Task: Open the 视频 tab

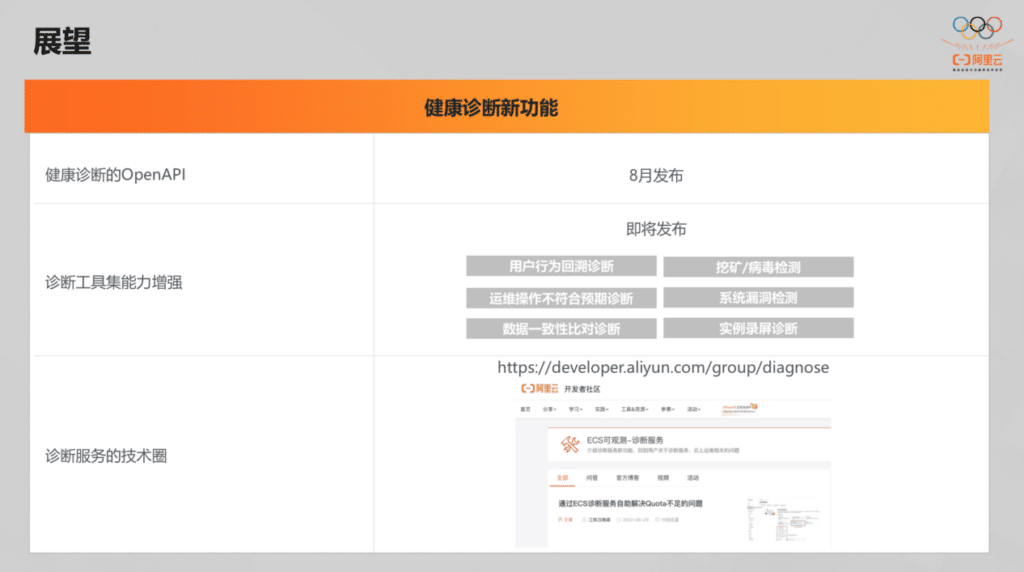Action: coord(663,478)
